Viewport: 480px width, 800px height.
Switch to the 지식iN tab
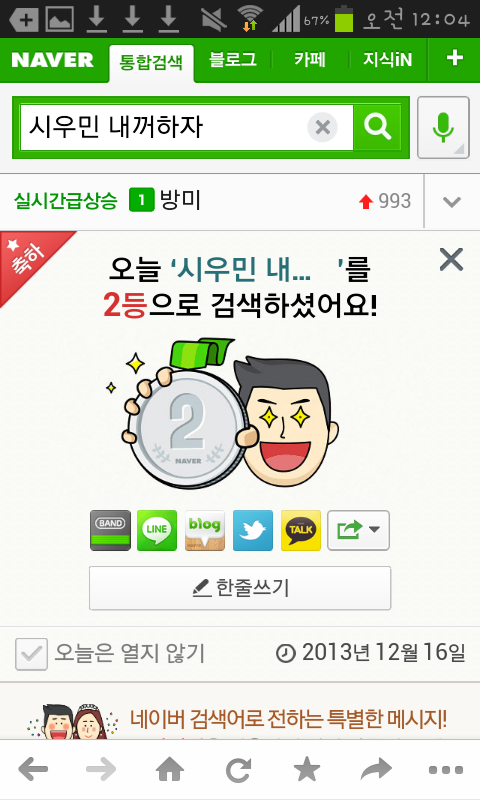coord(388,60)
